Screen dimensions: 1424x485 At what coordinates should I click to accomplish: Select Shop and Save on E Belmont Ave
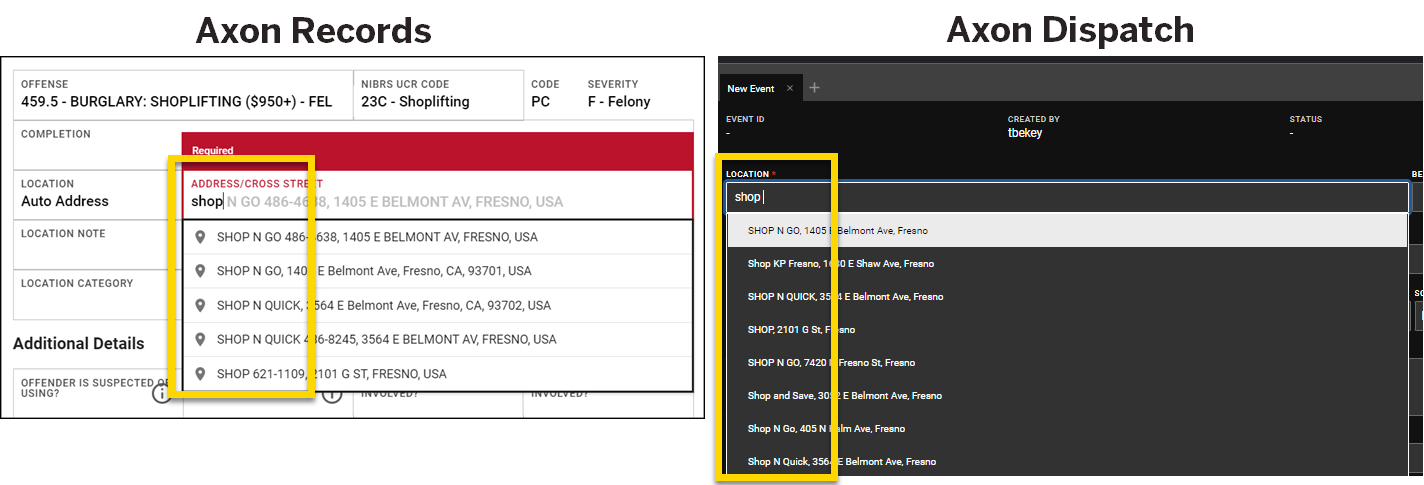[x=844, y=396]
